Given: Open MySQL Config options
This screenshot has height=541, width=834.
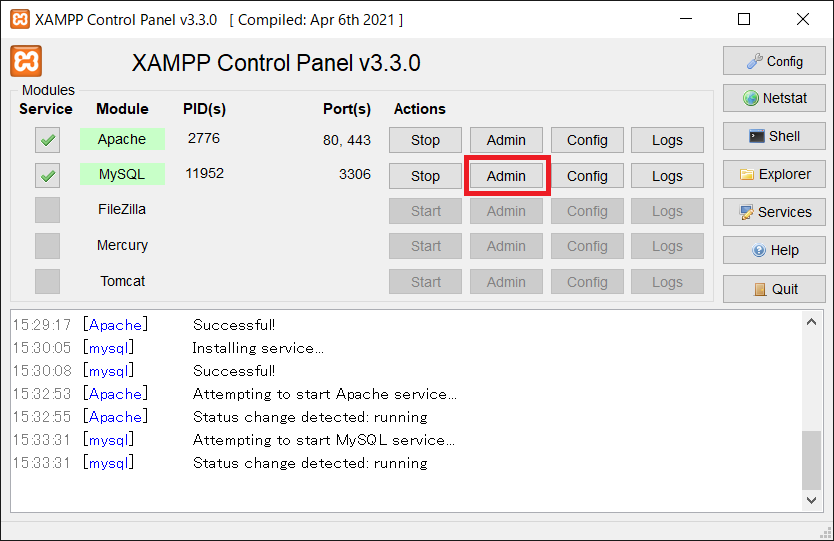Looking at the screenshot, I should (x=587, y=176).
